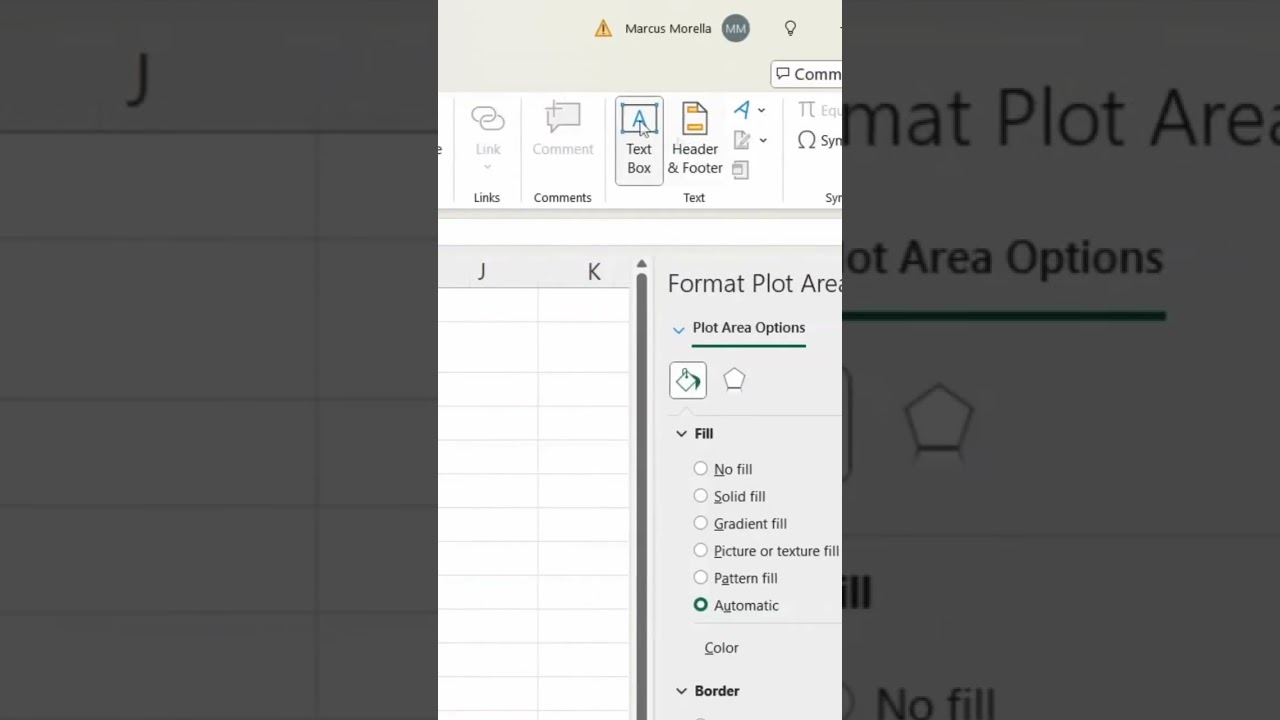Click the vertical scrollbar up arrow
This screenshot has width=1280, height=720.
click(642, 264)
